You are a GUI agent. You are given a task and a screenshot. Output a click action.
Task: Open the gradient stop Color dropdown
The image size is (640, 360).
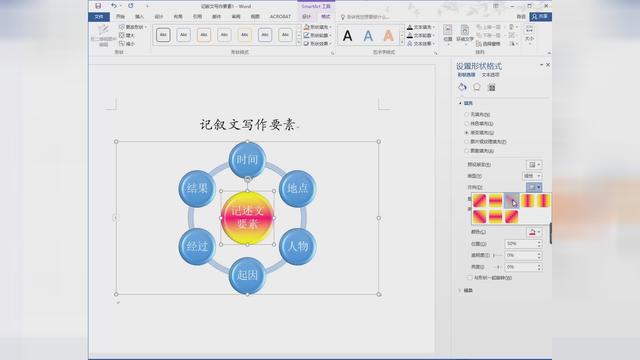point(534,232)
